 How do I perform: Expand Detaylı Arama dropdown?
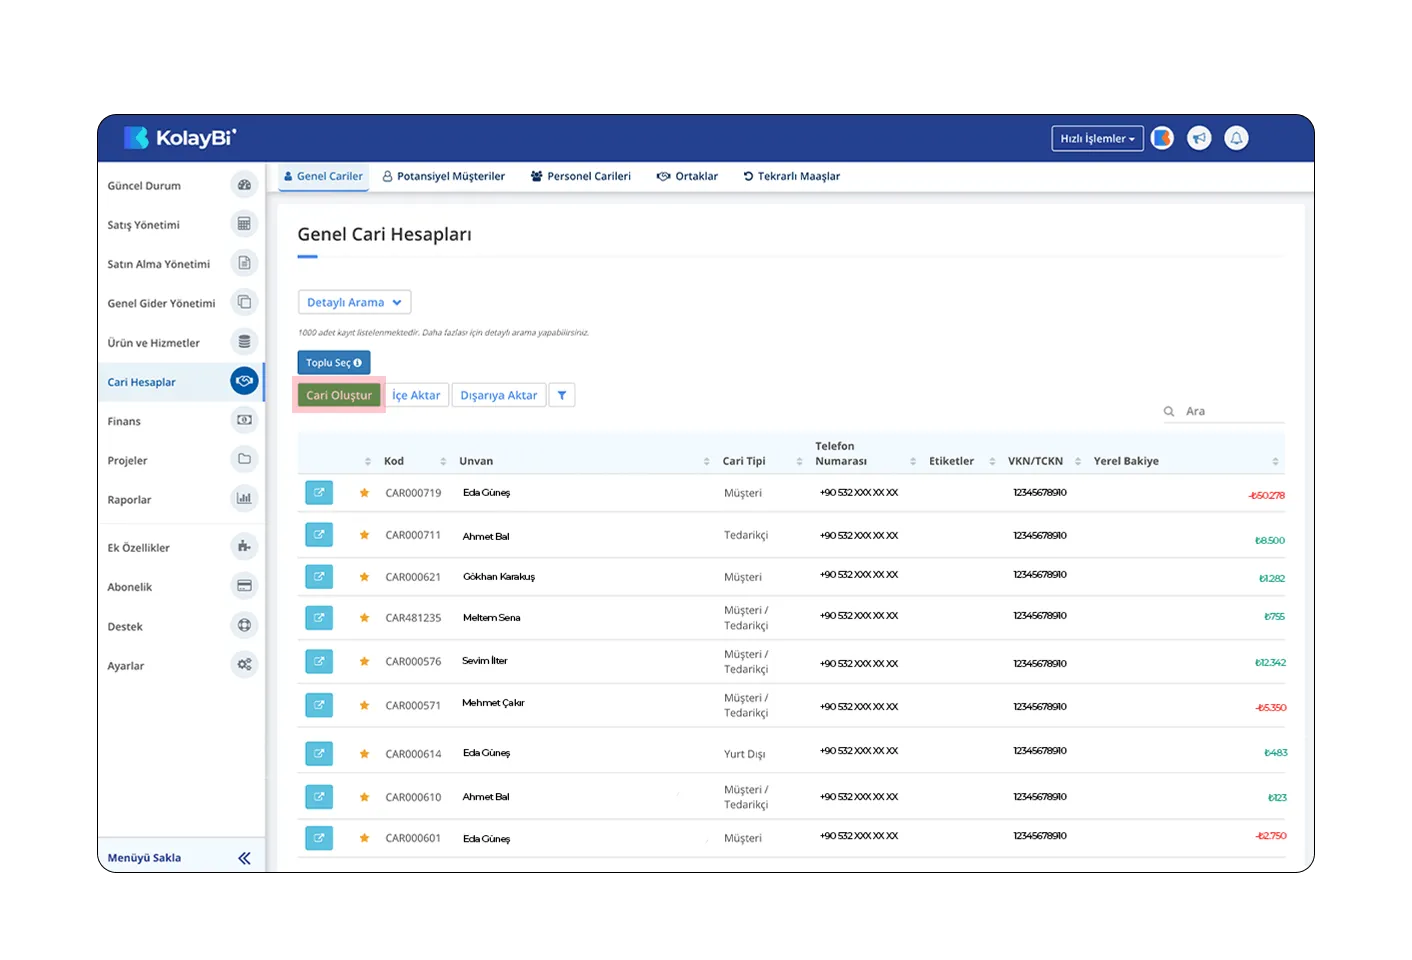354,302
